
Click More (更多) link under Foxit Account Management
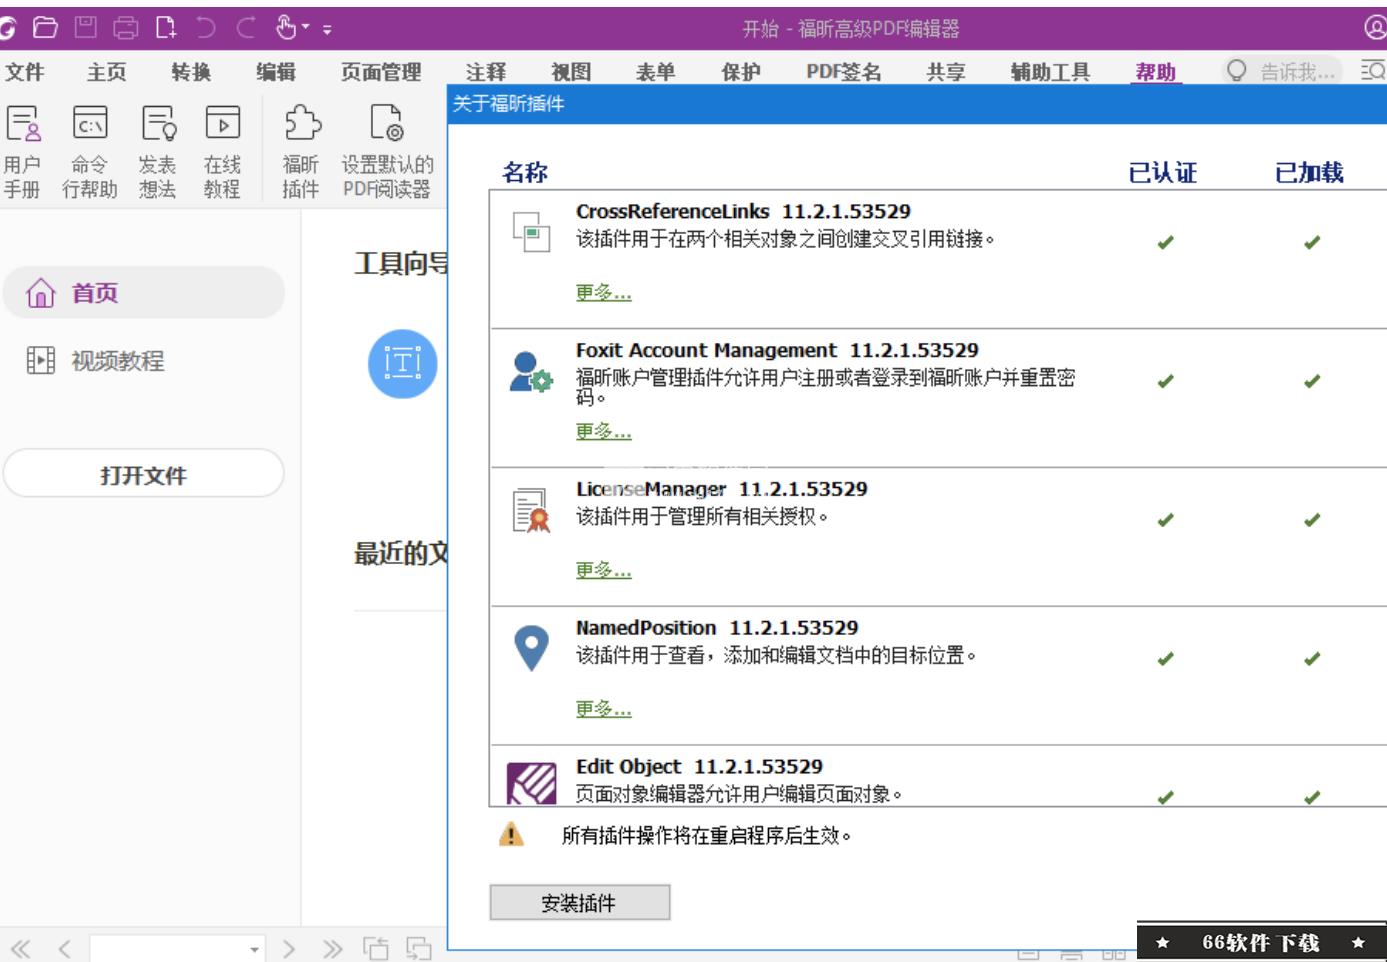coord(603,431)
